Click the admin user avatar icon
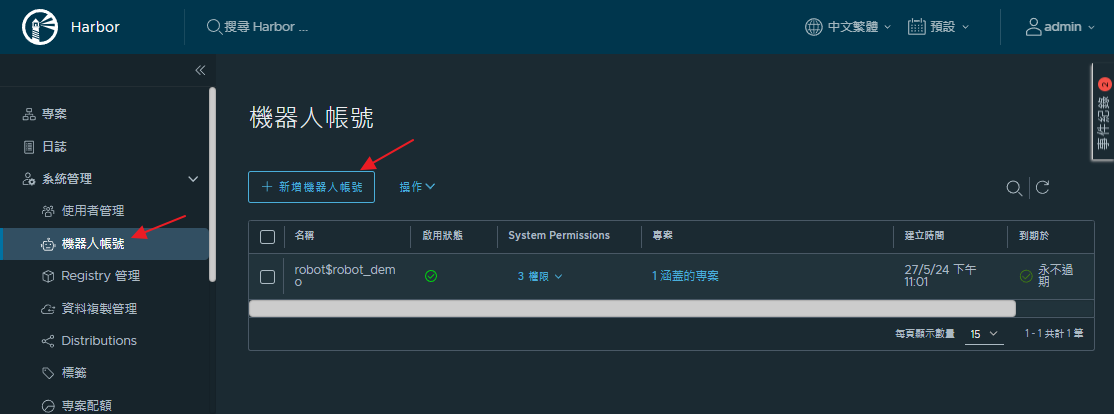This screenshot has height=414, width=1114. [1034, 27]
